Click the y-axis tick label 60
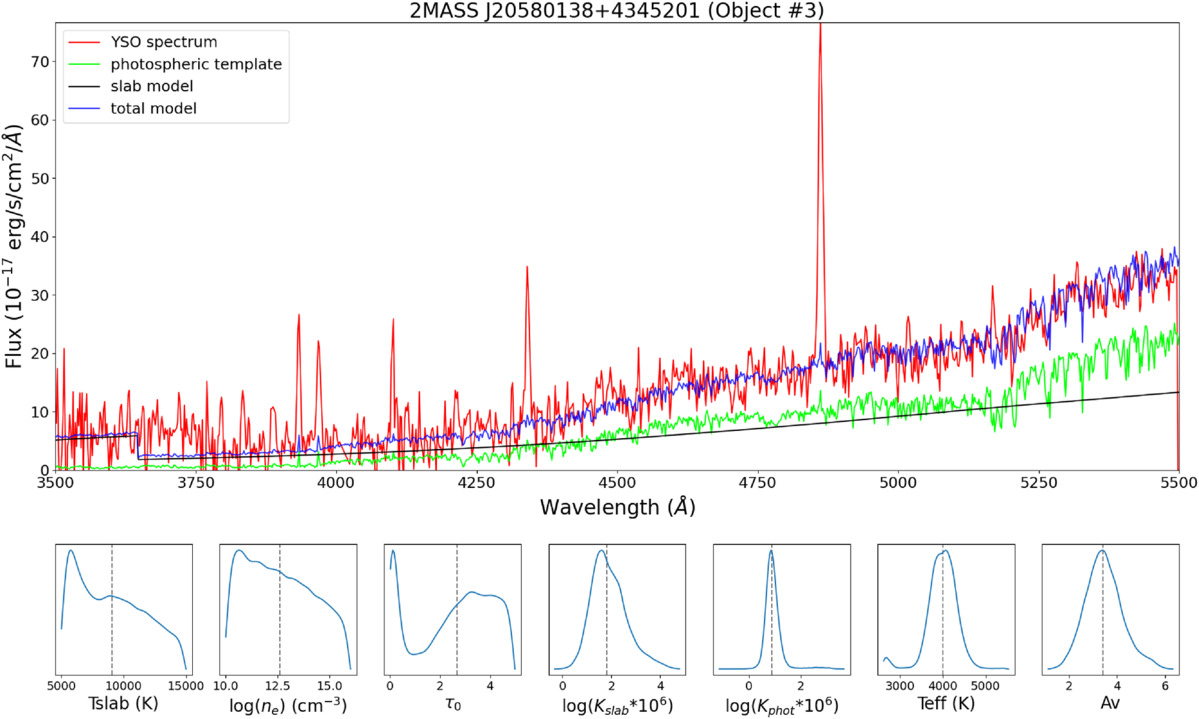Screen dimensions: 1199x719 click(40, 120)
